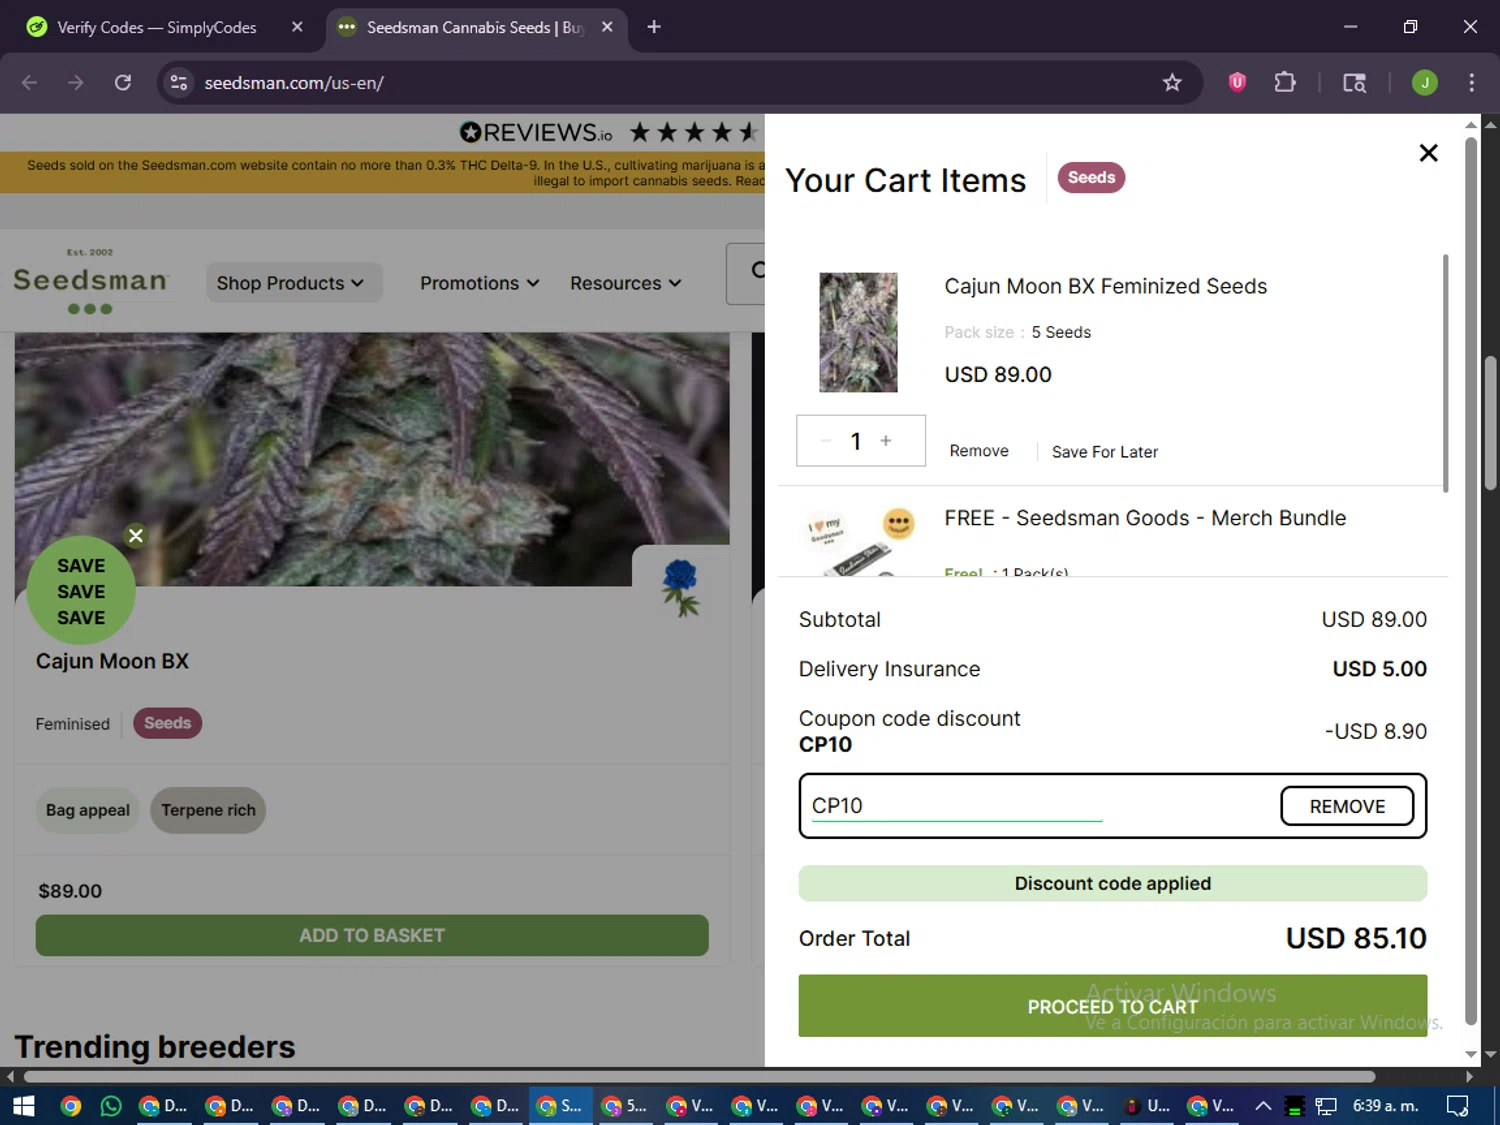The width and height of the screenshot is (1500, 1125).
Task: Open the Cajun Moon BX product title
Action: pos(112,661)
